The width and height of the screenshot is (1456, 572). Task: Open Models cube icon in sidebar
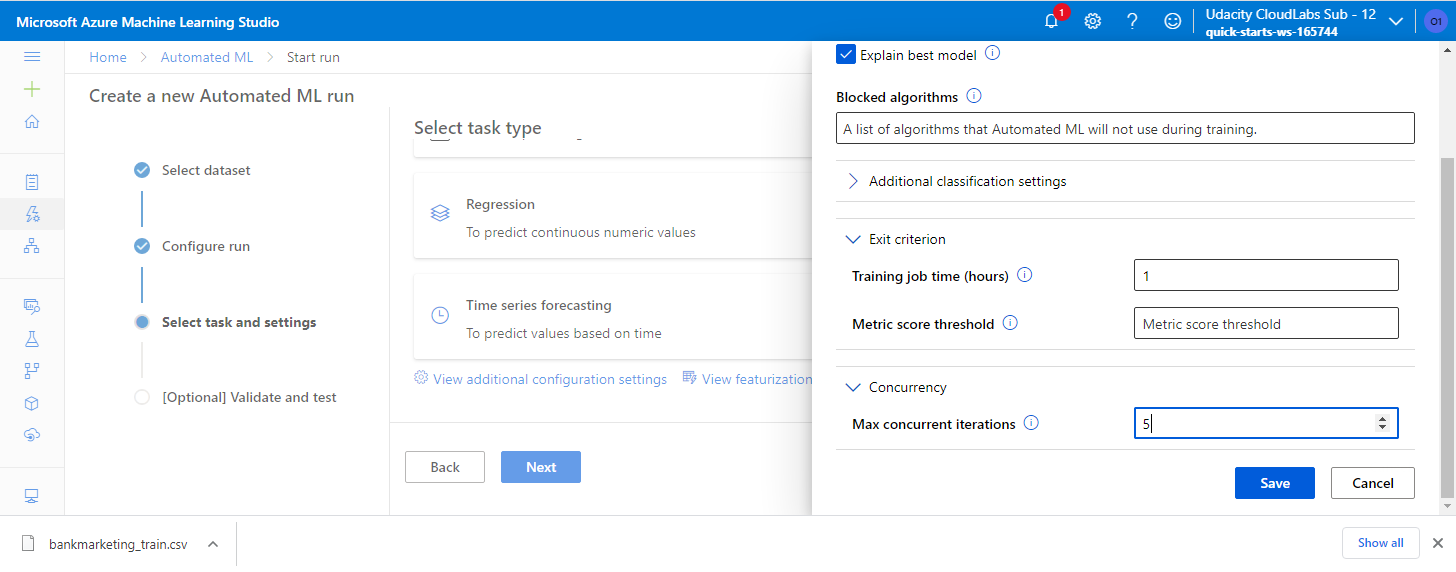click(x=32, y=403)
